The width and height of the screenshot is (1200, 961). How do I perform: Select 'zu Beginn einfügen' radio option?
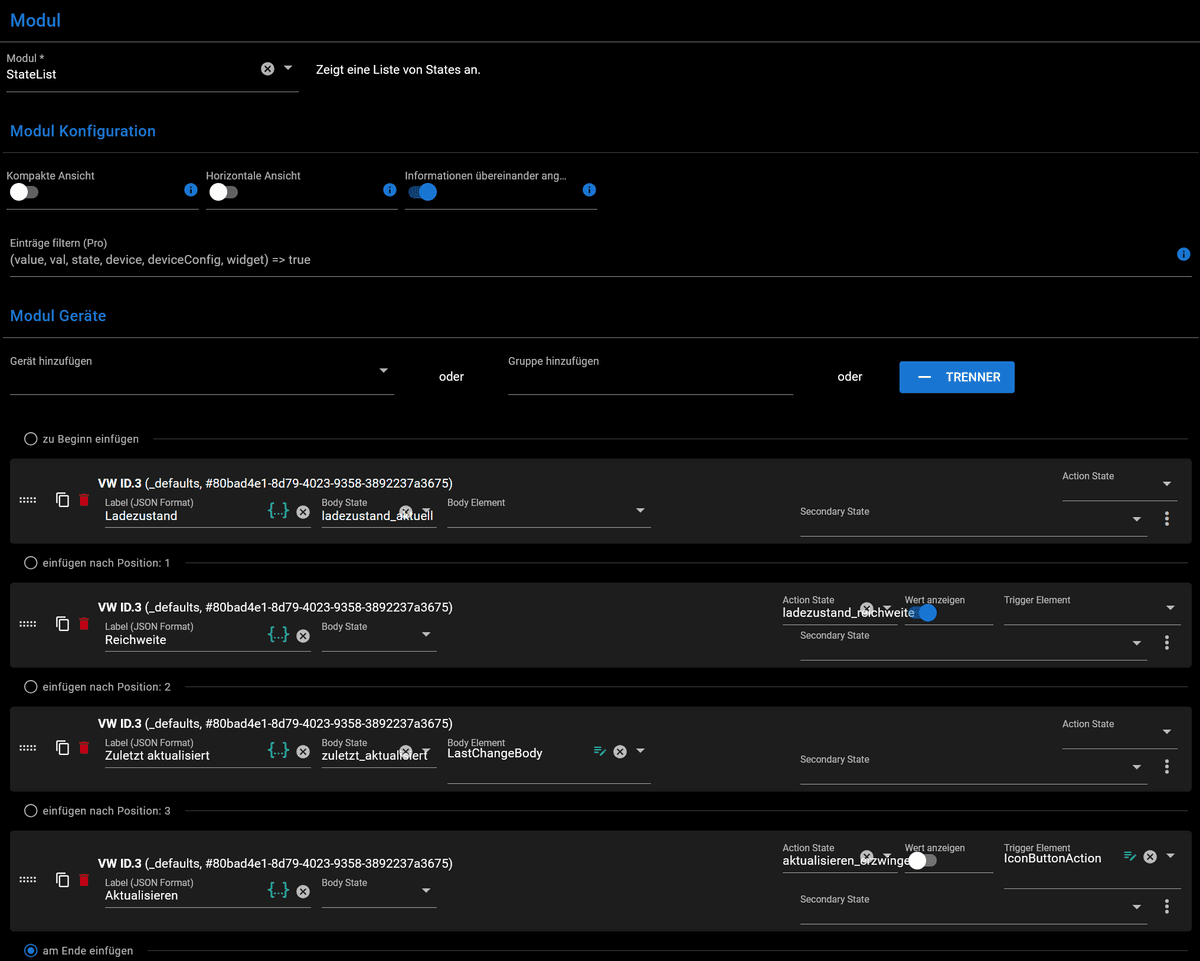31,439
